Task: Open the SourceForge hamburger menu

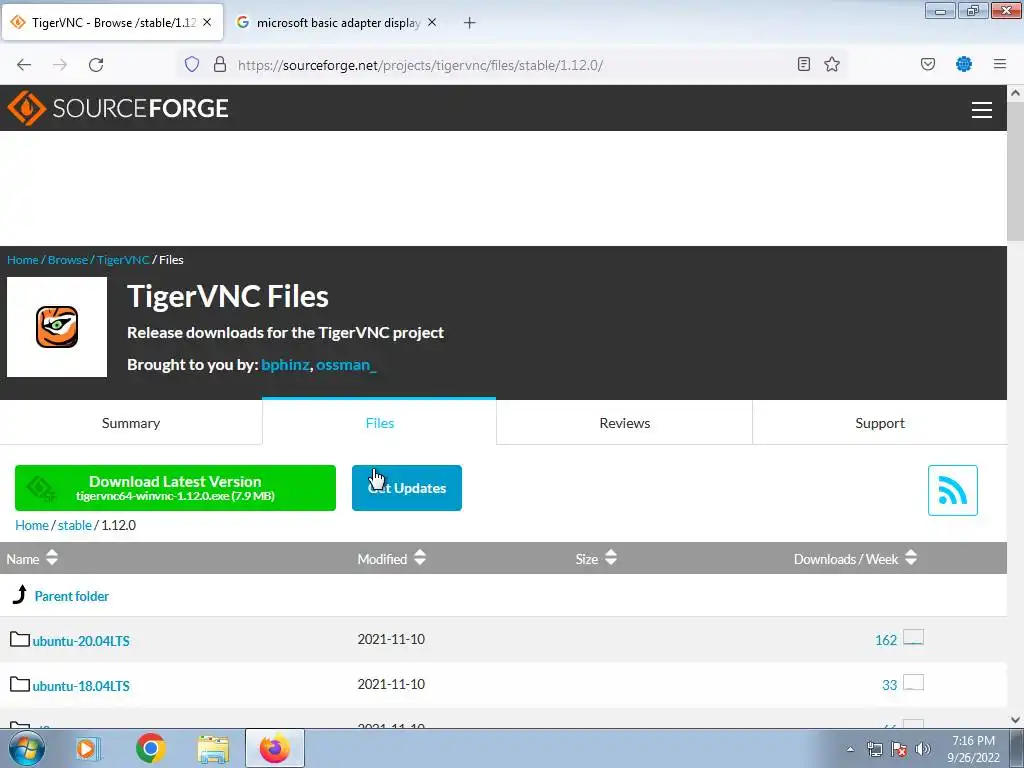Action: tap(982, 110)
